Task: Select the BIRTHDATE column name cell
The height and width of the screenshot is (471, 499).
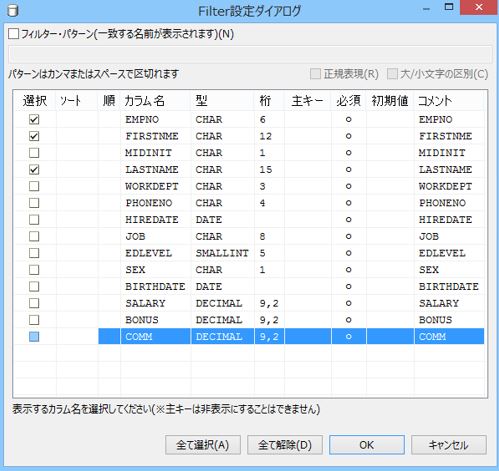Action: coord(156,286)
